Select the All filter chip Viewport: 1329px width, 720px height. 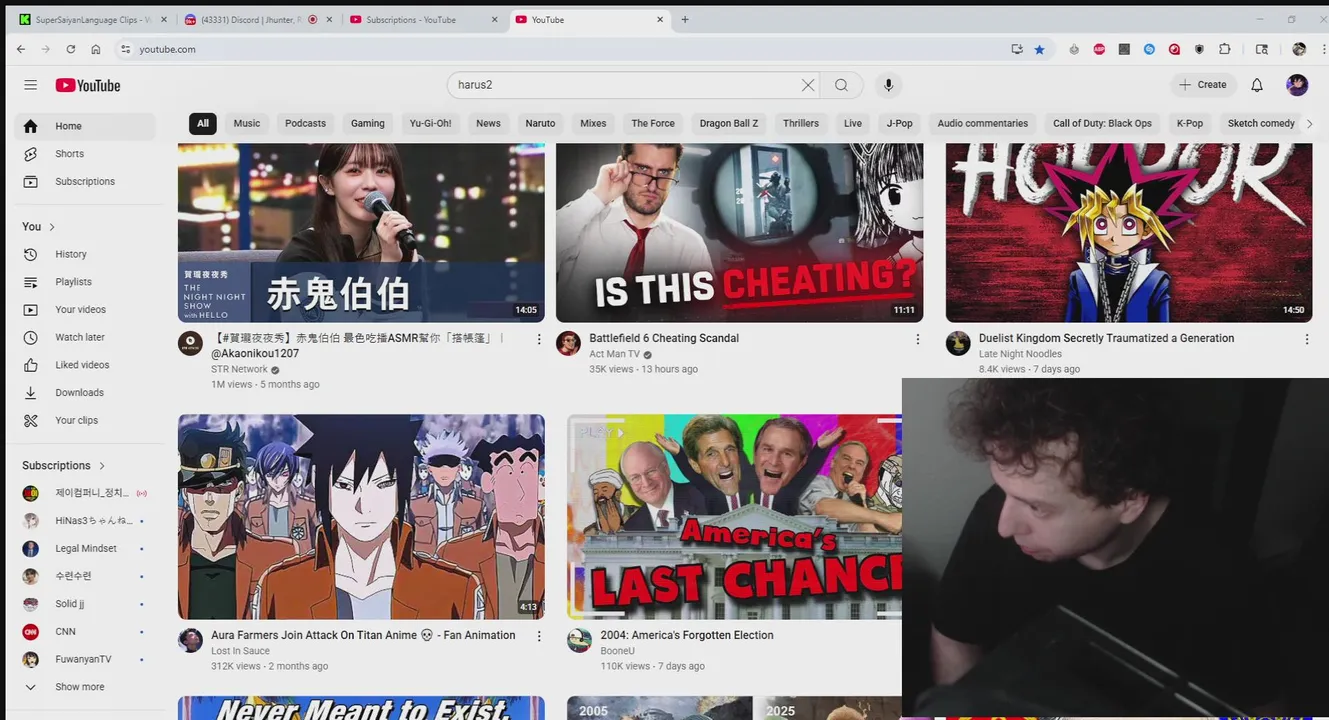[x=203, y=124]
